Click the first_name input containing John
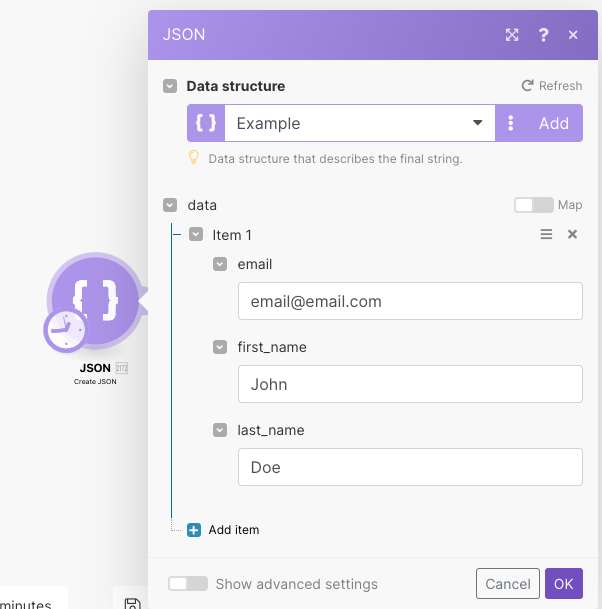 pyautogui.click(x=410, y=384)
